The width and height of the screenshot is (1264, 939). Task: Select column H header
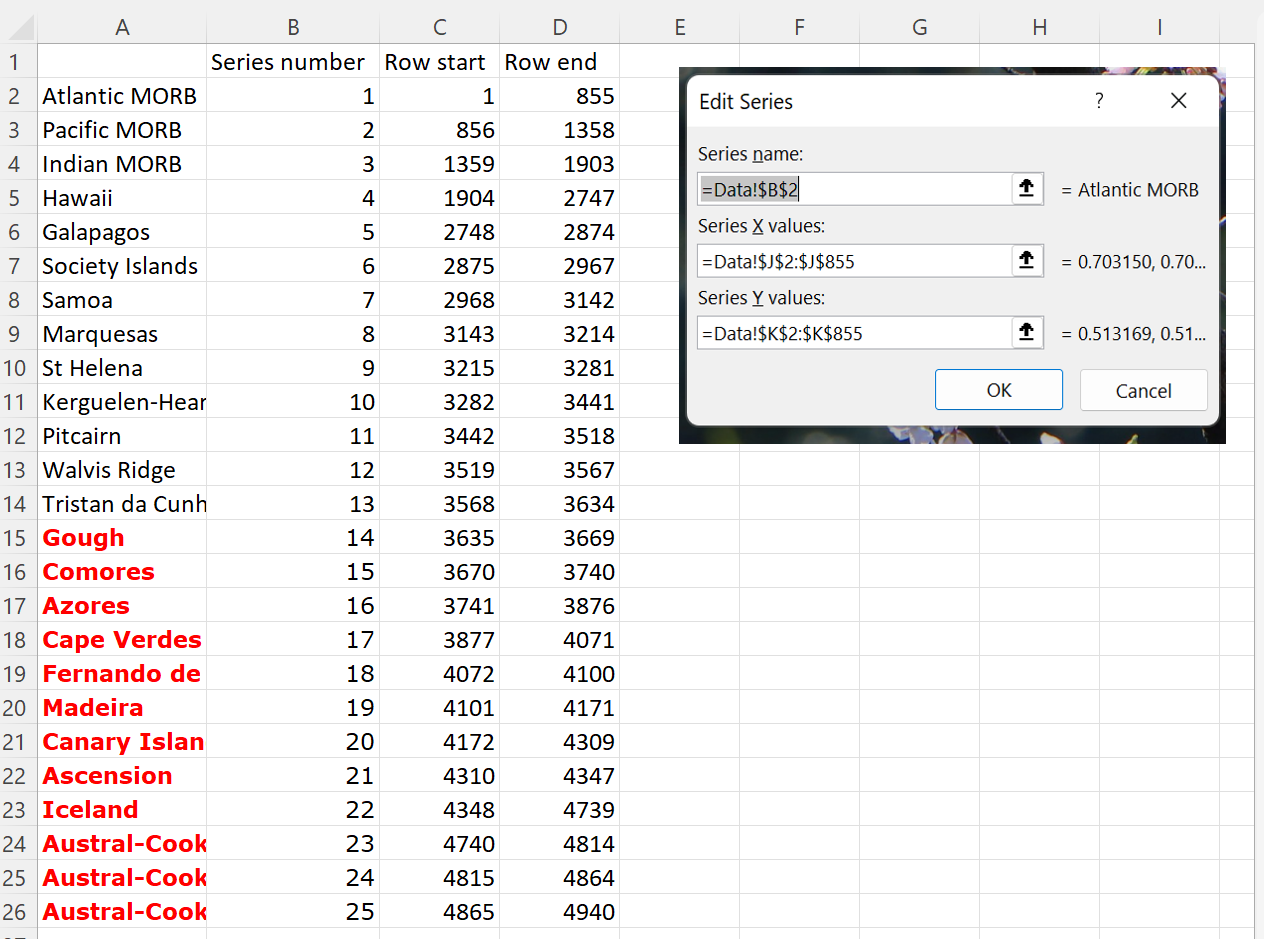pyautogui.click(x=1040, y=28)
